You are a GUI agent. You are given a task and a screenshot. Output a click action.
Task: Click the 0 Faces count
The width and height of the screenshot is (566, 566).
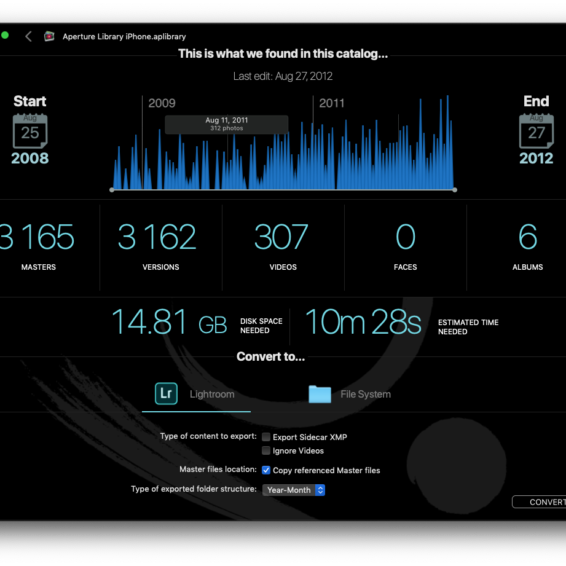click(405, 237)
